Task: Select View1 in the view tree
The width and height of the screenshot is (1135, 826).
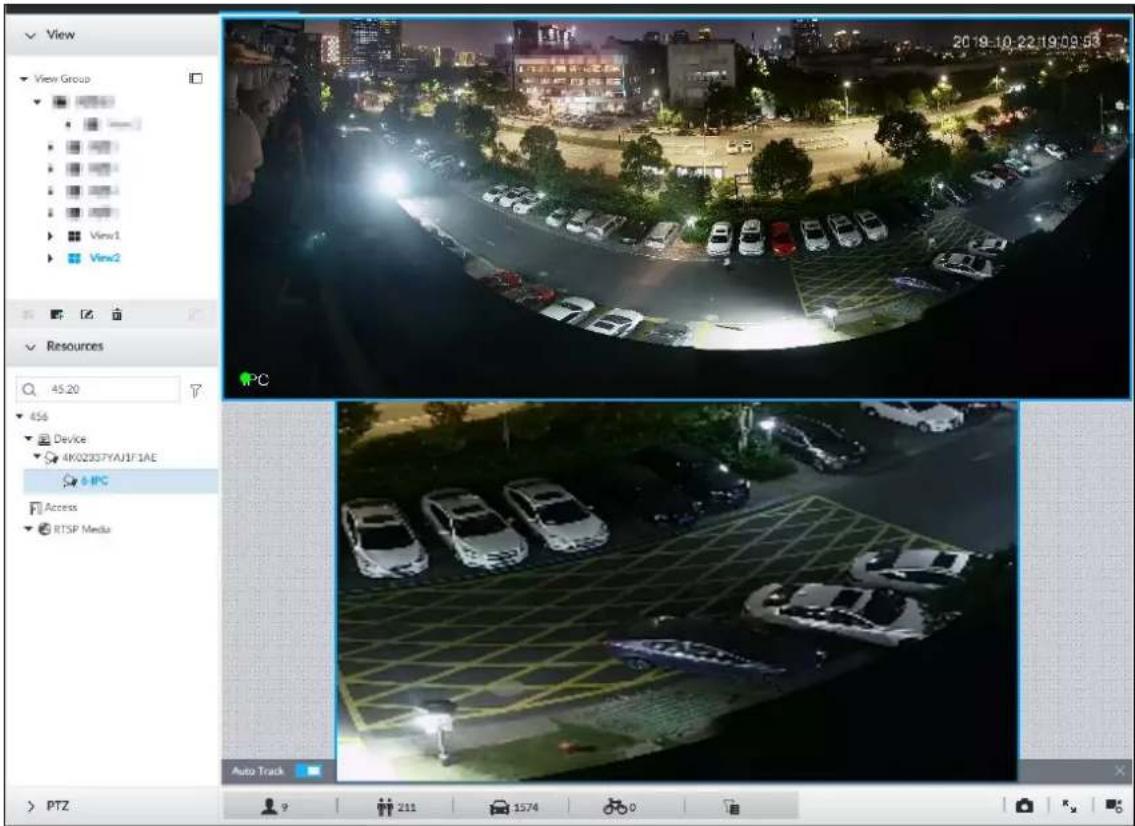Action: 105,236
